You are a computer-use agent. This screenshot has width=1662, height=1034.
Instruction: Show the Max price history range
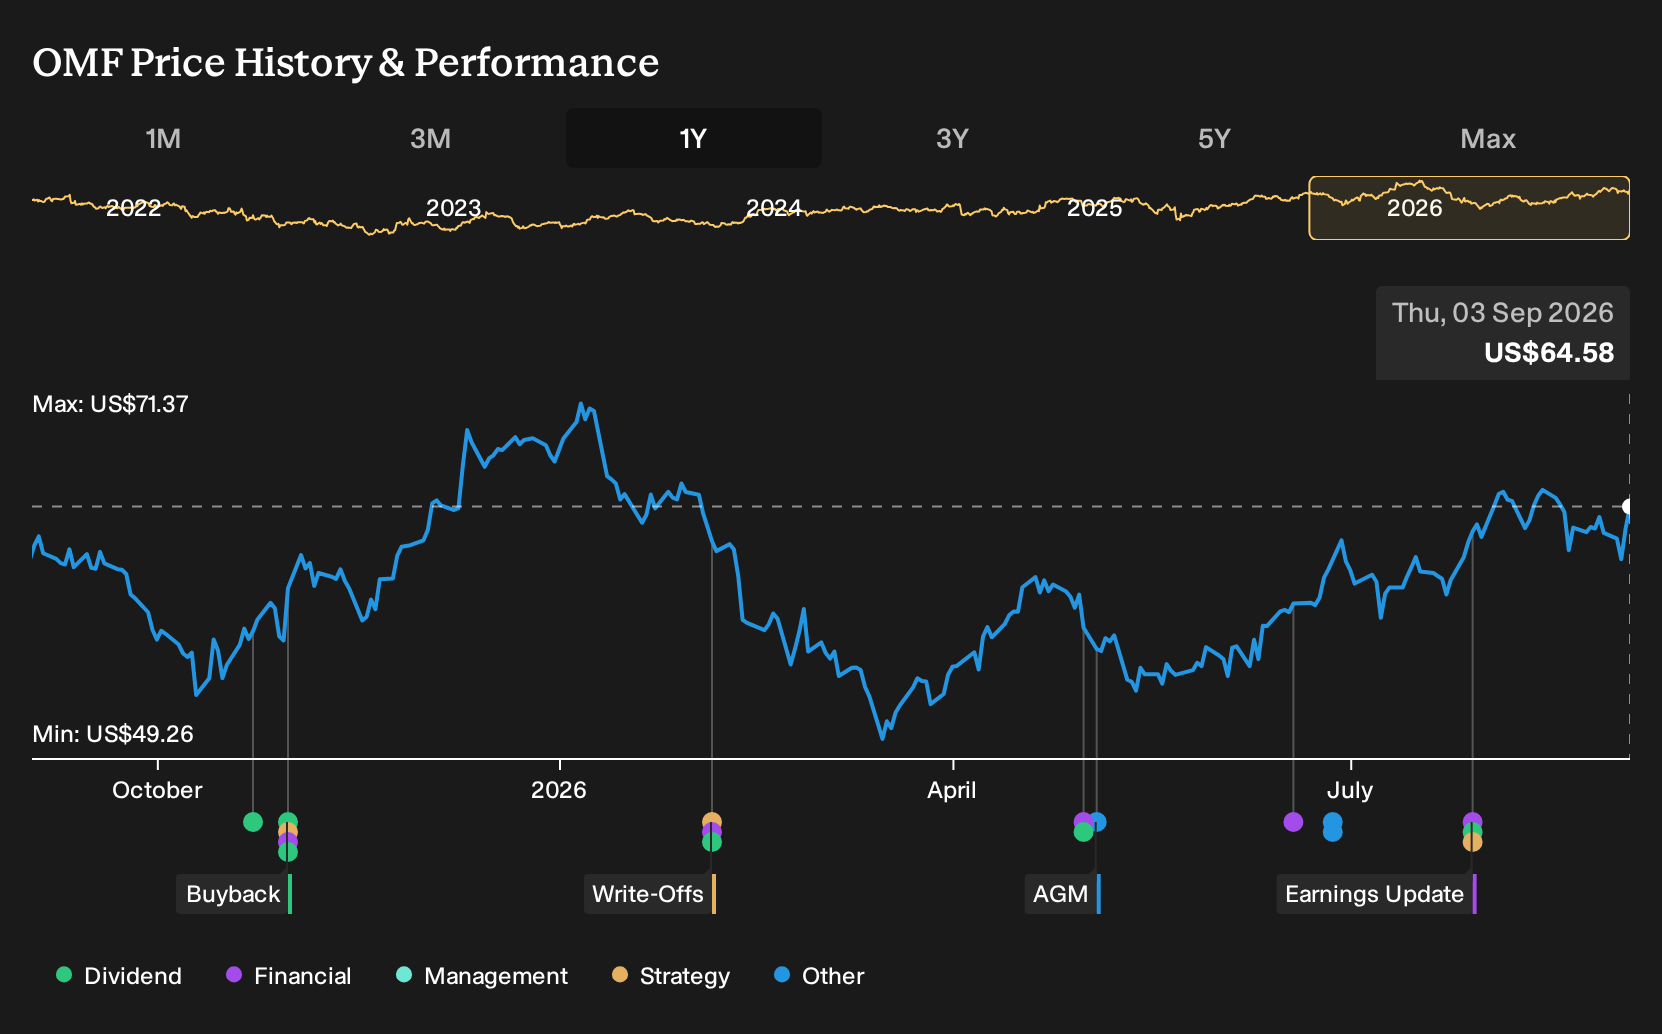pyautogui.click(x=1488, y=138)
